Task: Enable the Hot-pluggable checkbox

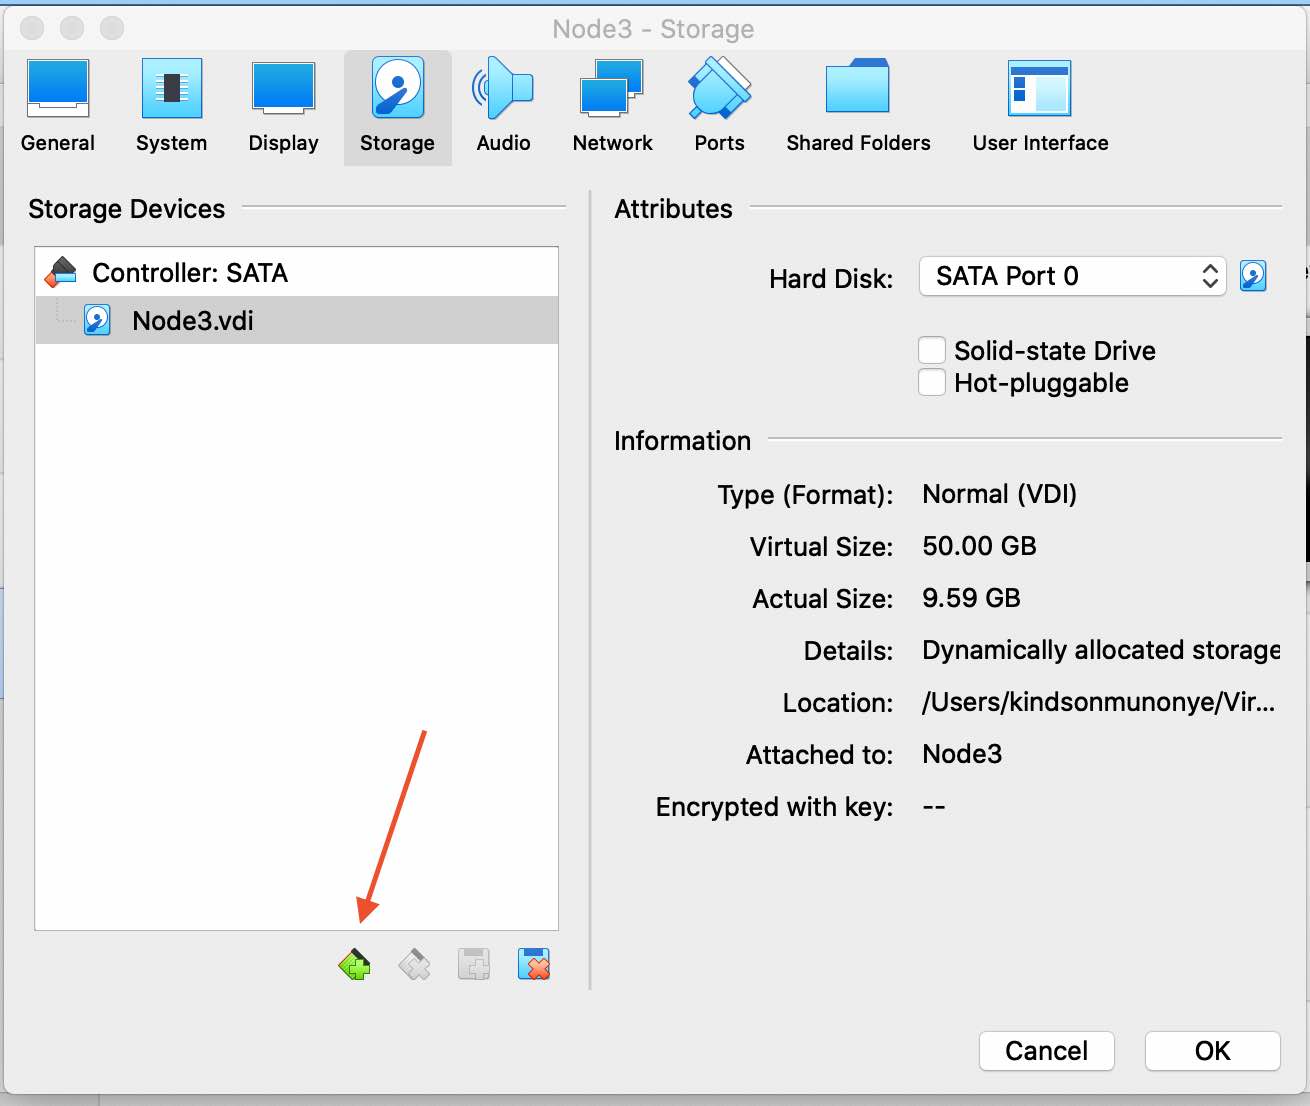Action: (x=932, y=382)
